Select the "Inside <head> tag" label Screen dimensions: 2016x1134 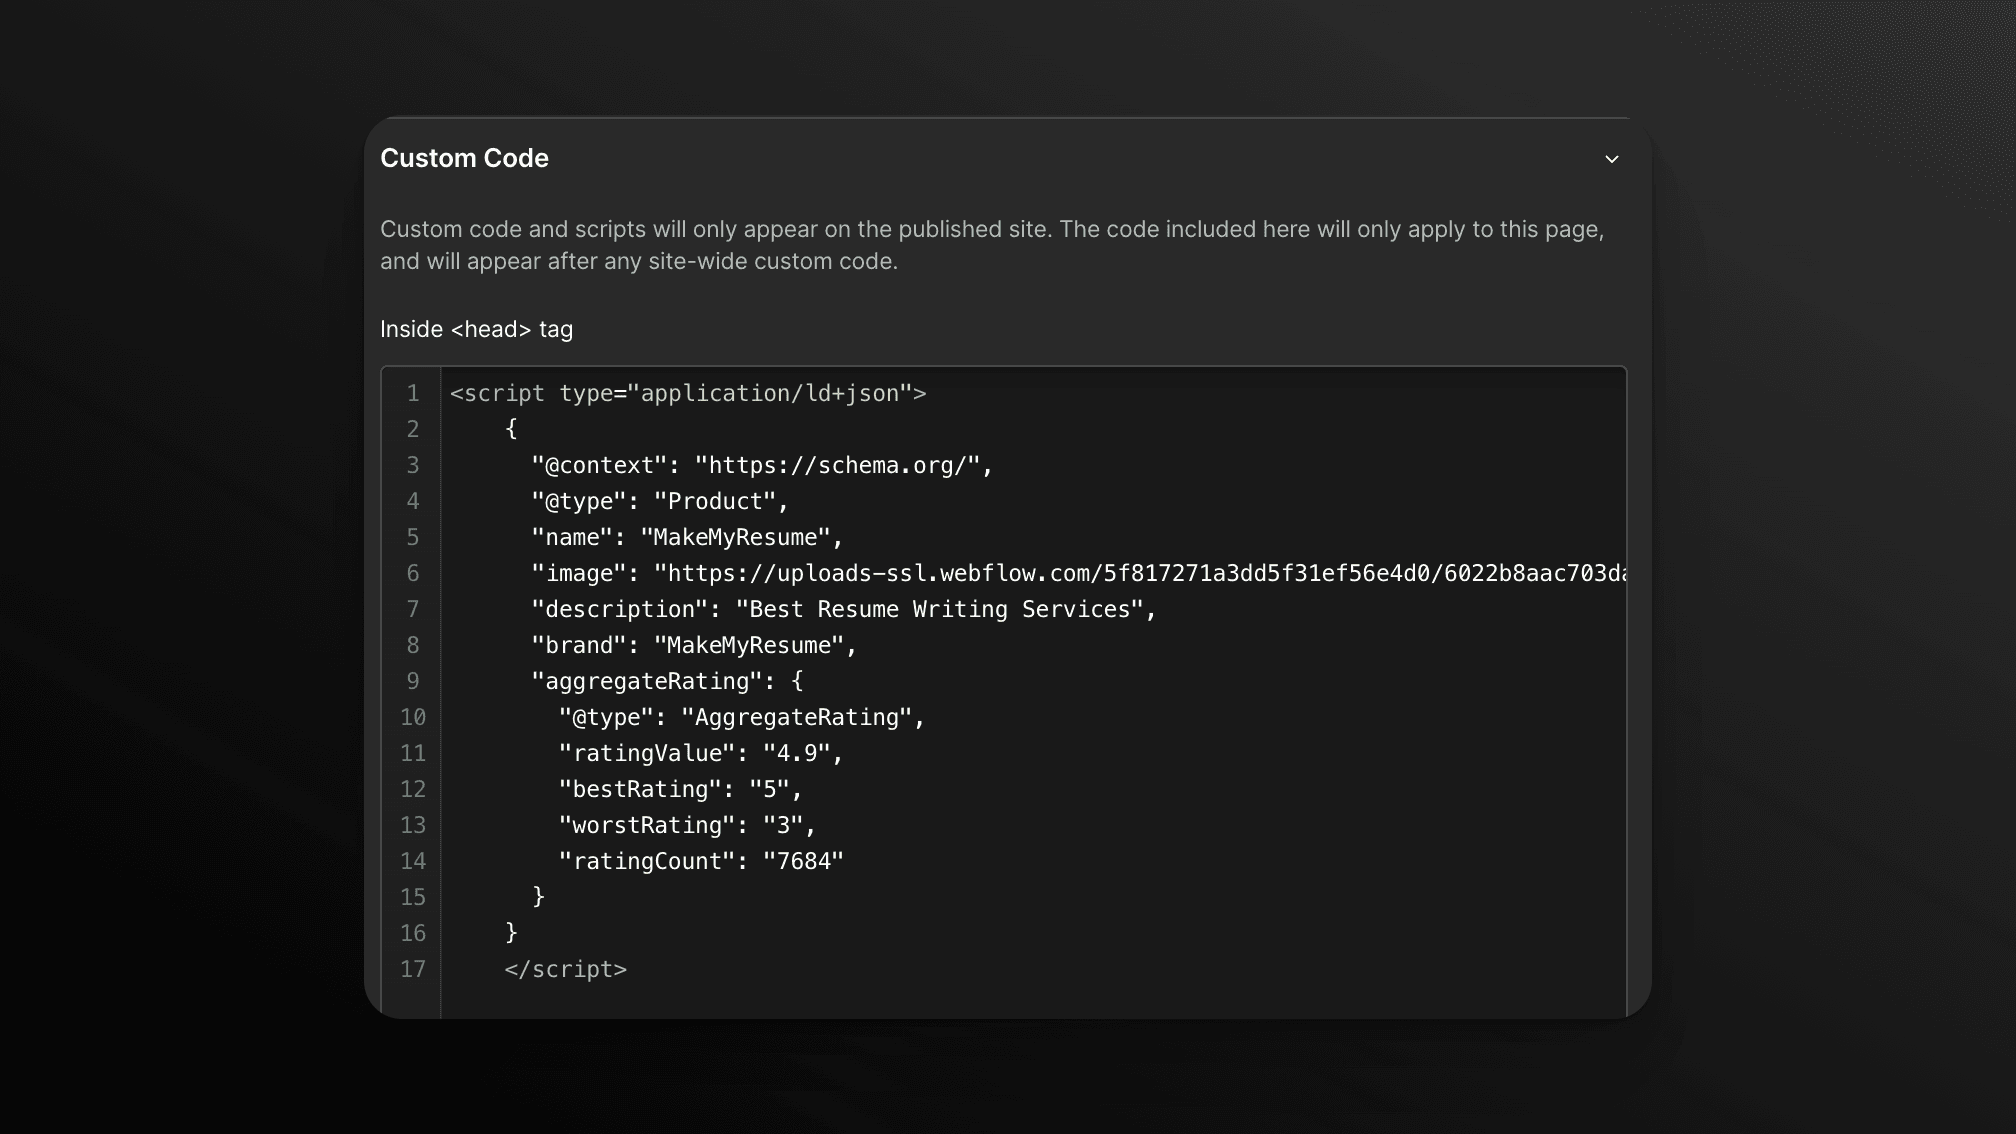pos(476,328)
